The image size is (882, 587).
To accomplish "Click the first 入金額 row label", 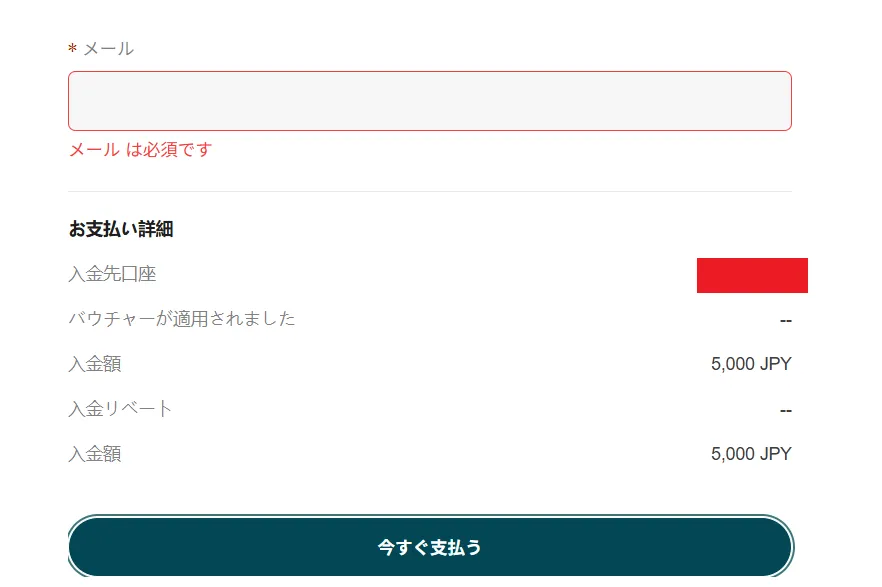I will pos(96,364).
